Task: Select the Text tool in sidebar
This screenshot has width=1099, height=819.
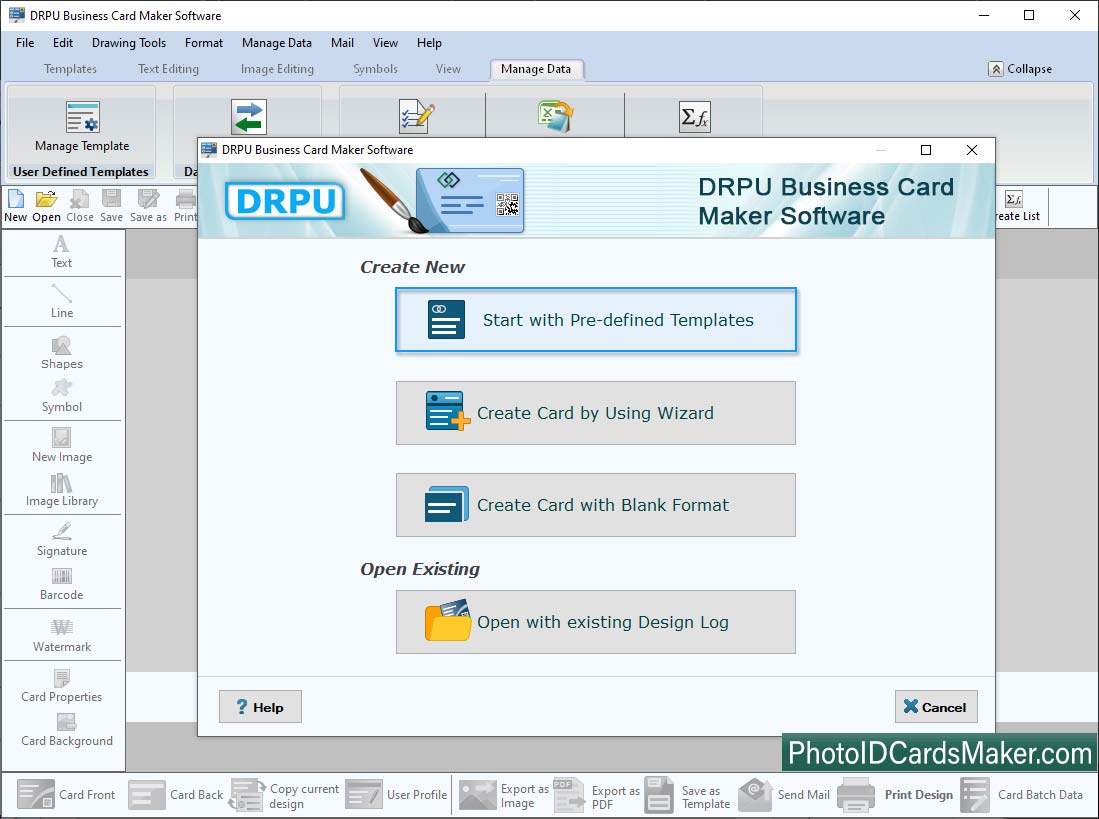Action: coord(62,252)
